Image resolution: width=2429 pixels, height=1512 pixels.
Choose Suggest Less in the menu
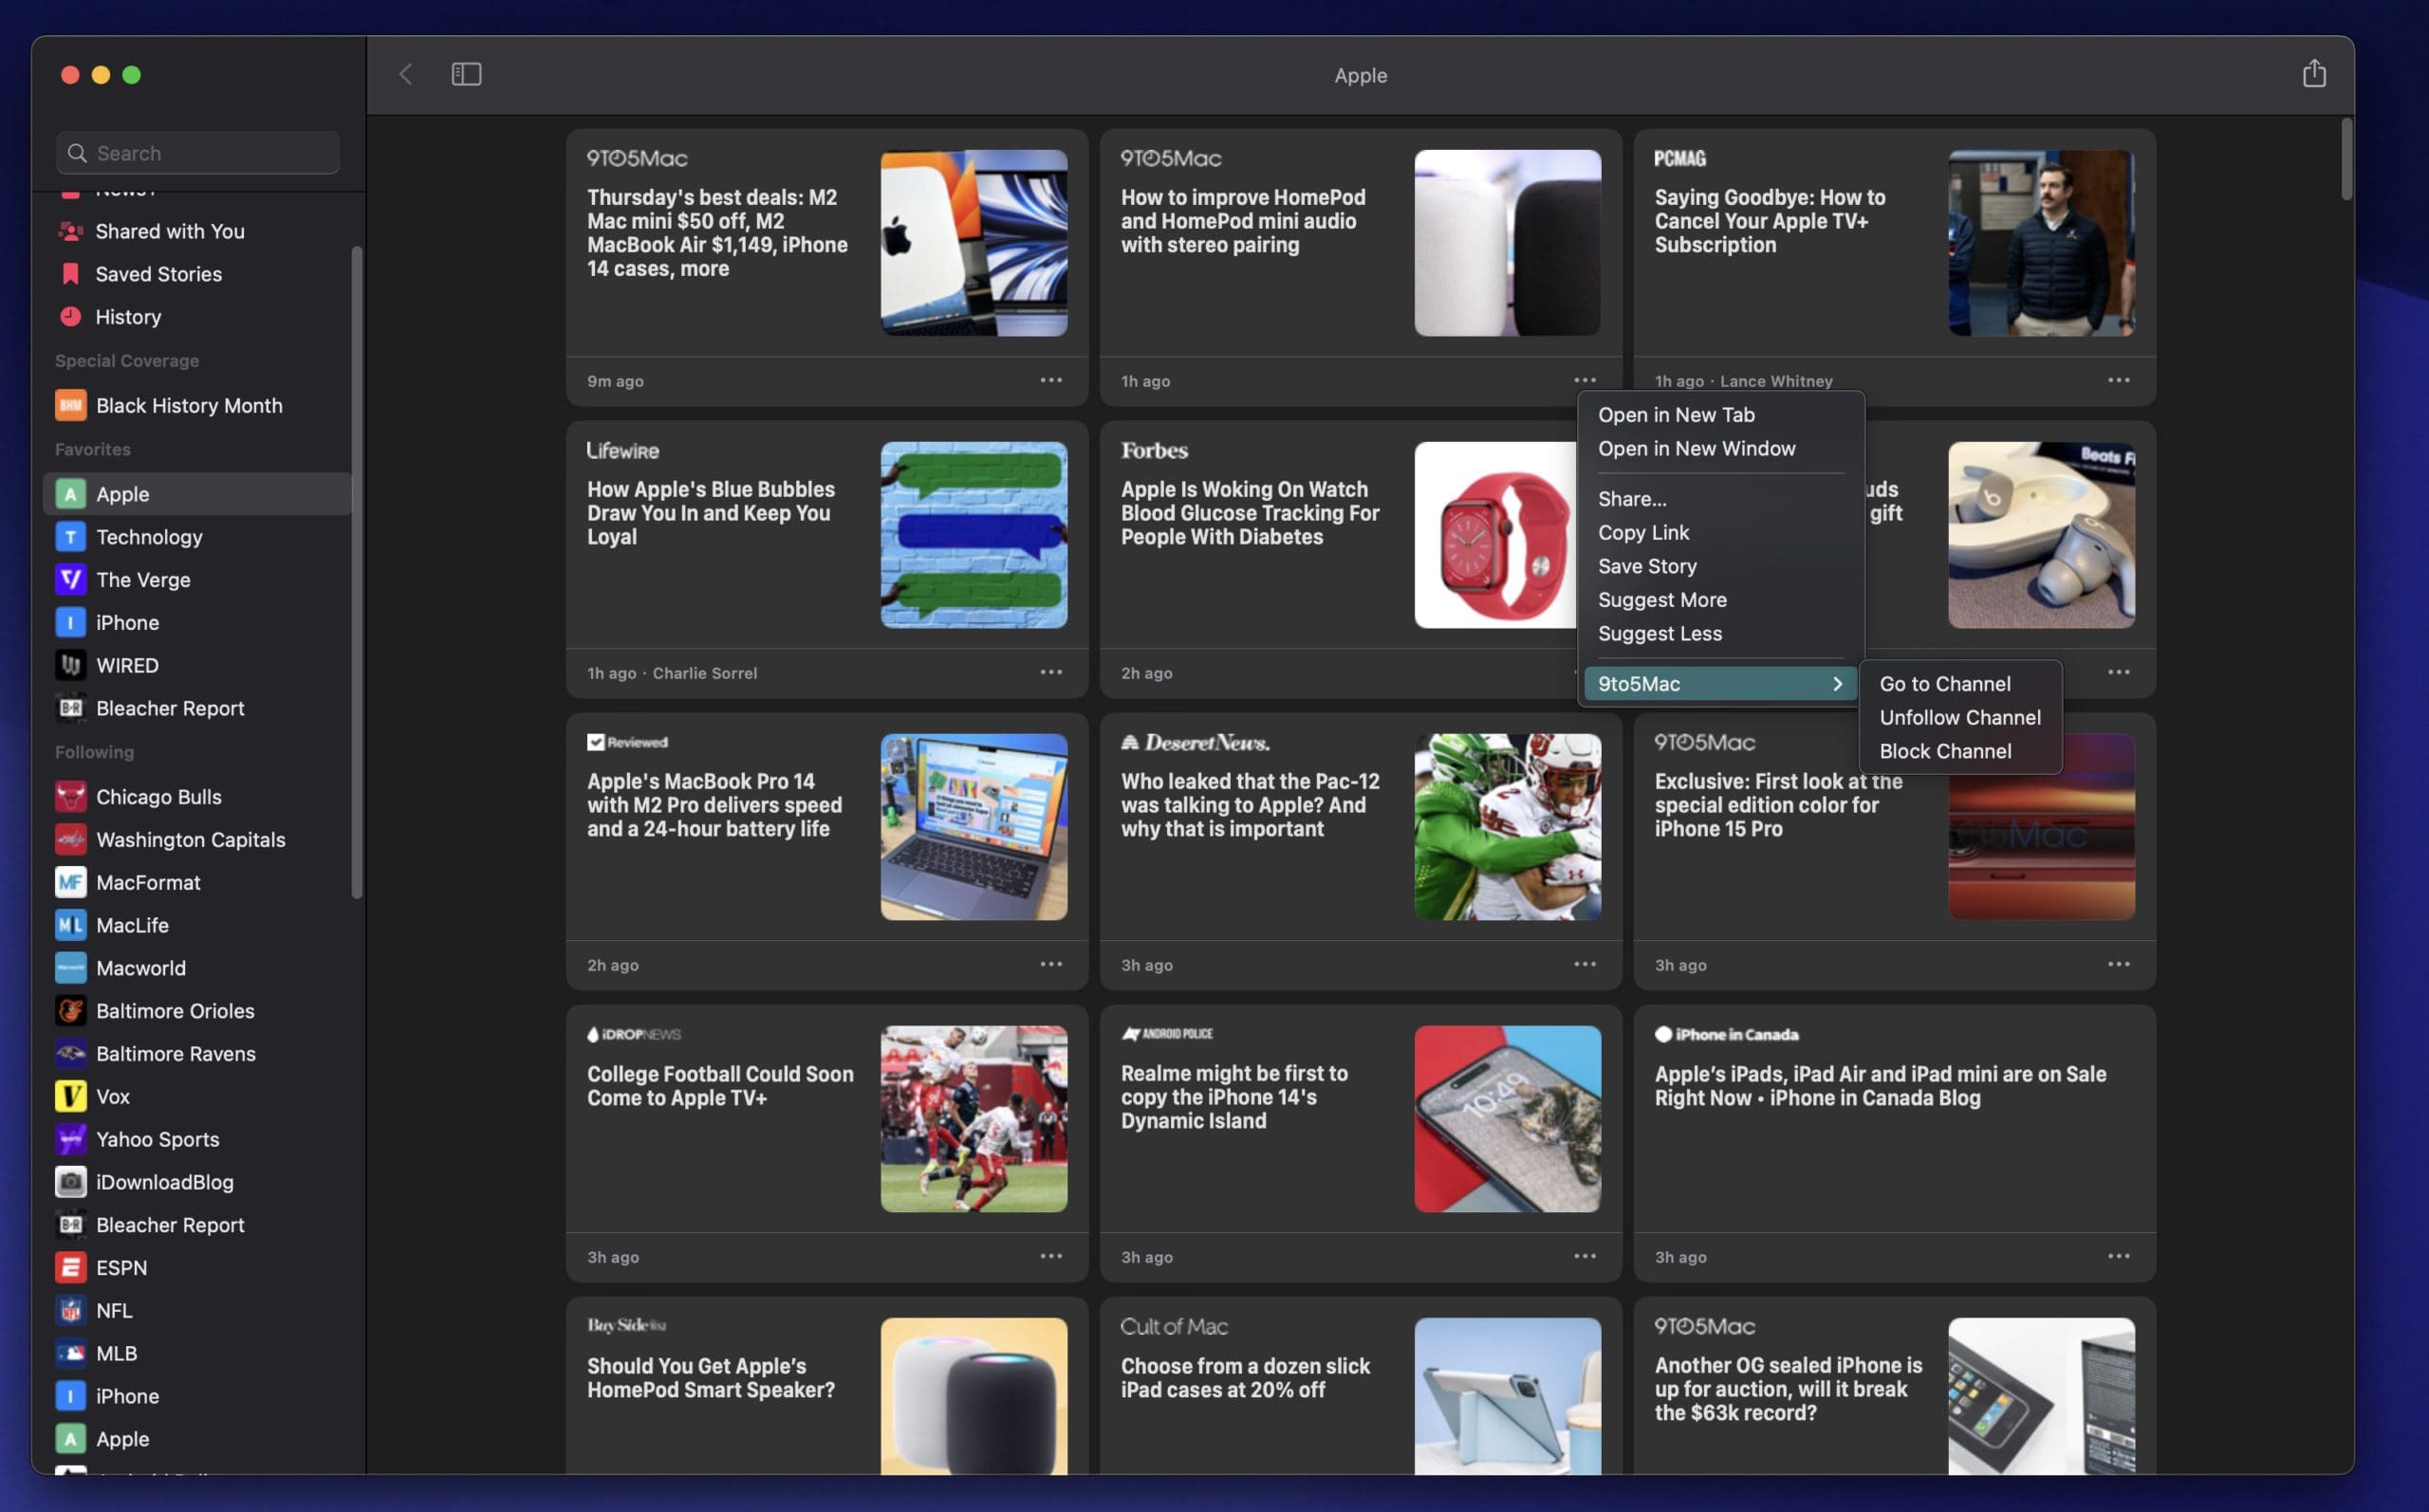pyautogui.click(x=1720, y=634)
